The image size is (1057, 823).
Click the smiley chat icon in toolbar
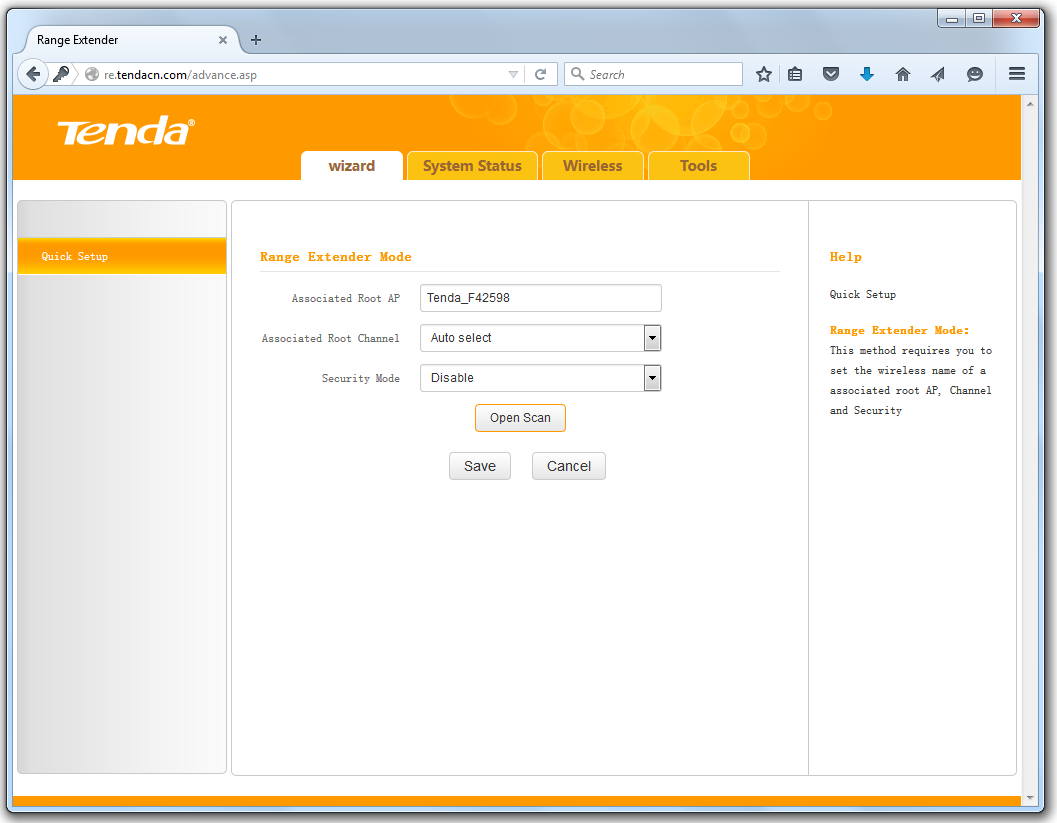click(x=974, y=74)
